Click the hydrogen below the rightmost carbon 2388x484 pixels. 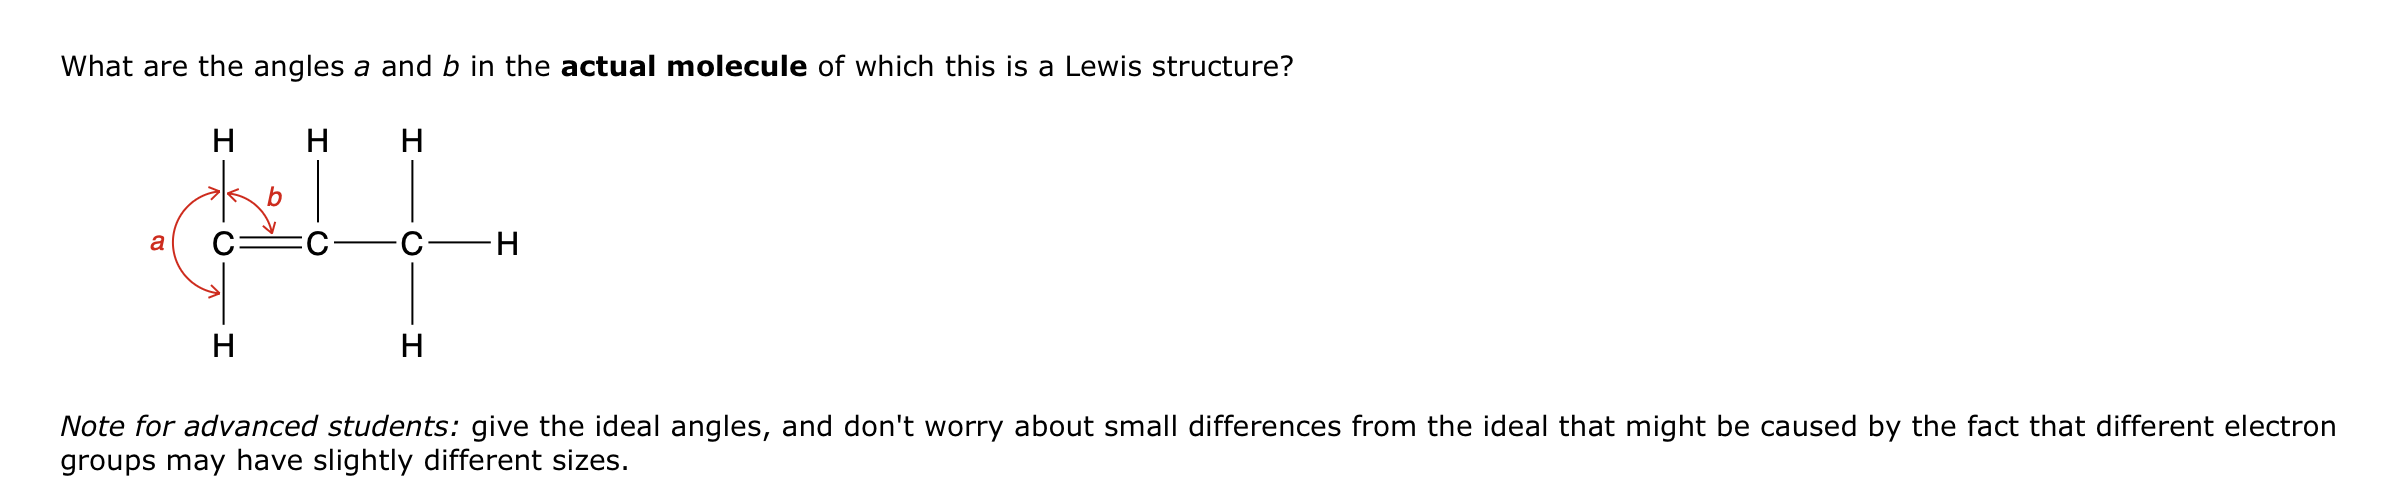[411, 346]
